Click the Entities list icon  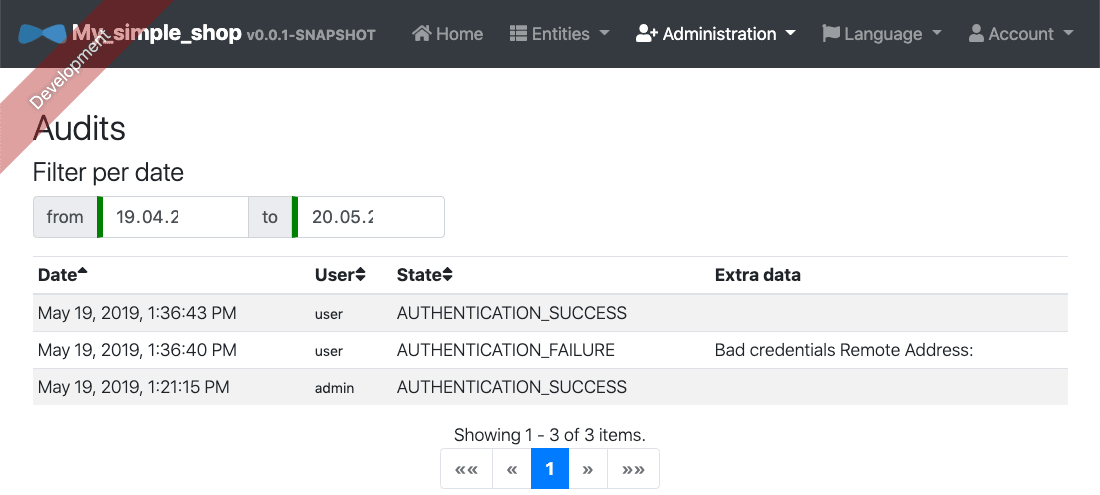[518, 34]
